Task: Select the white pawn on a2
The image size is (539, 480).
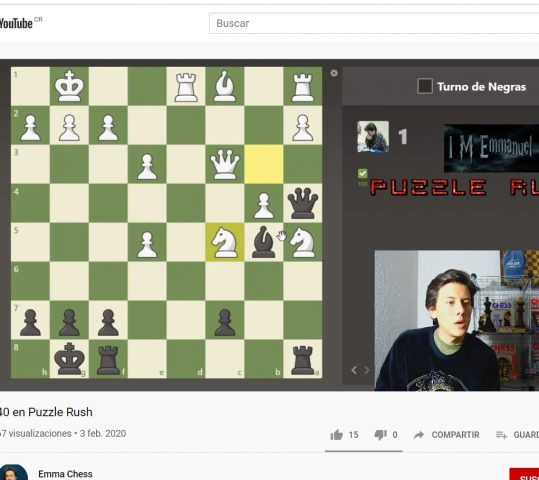Action: tap(302, 128)
